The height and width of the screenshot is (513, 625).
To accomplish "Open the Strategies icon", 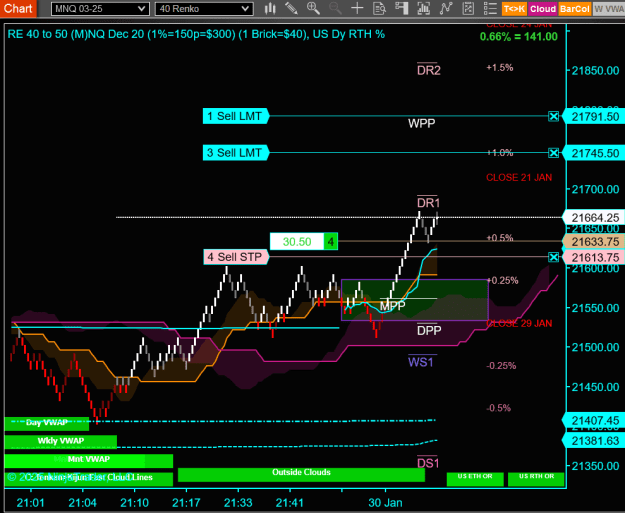I will [468, 8].
